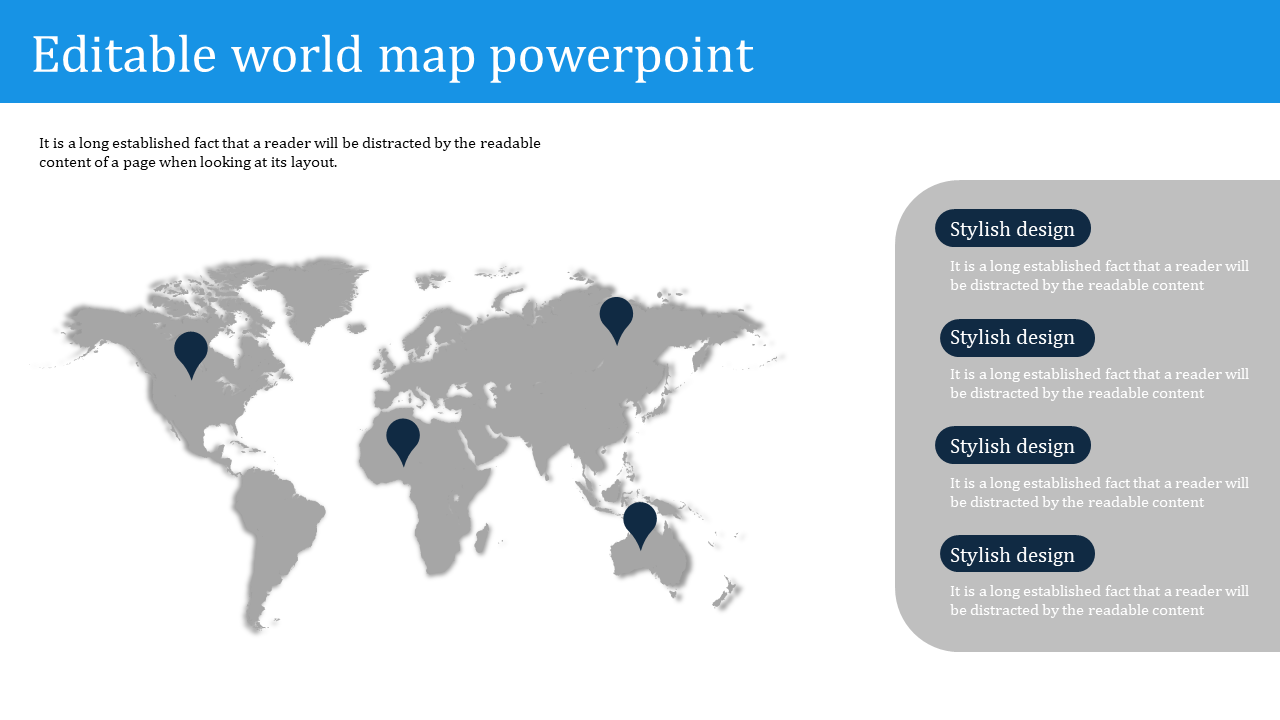
Task: Click the third "Stylish design" pill label
Action: pos(1013,445)
